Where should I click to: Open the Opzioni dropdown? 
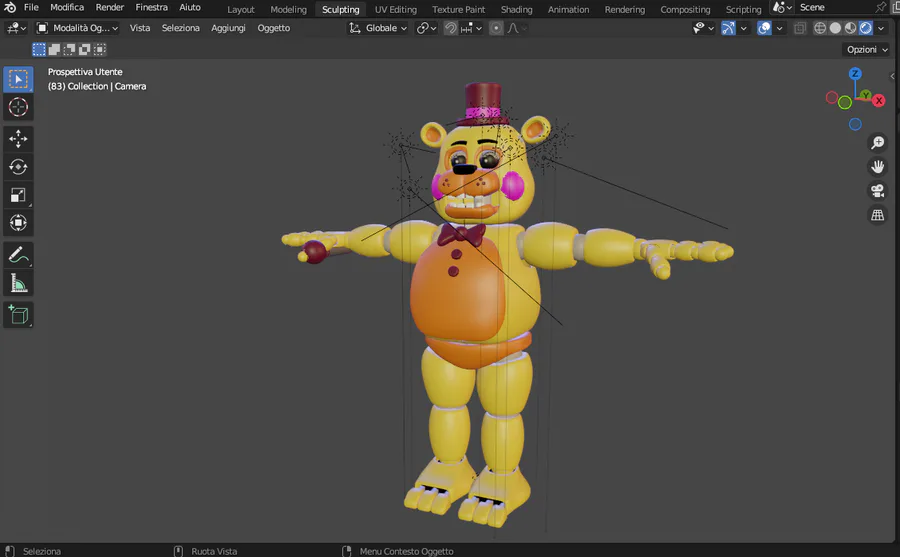click(x=867, y=50)
